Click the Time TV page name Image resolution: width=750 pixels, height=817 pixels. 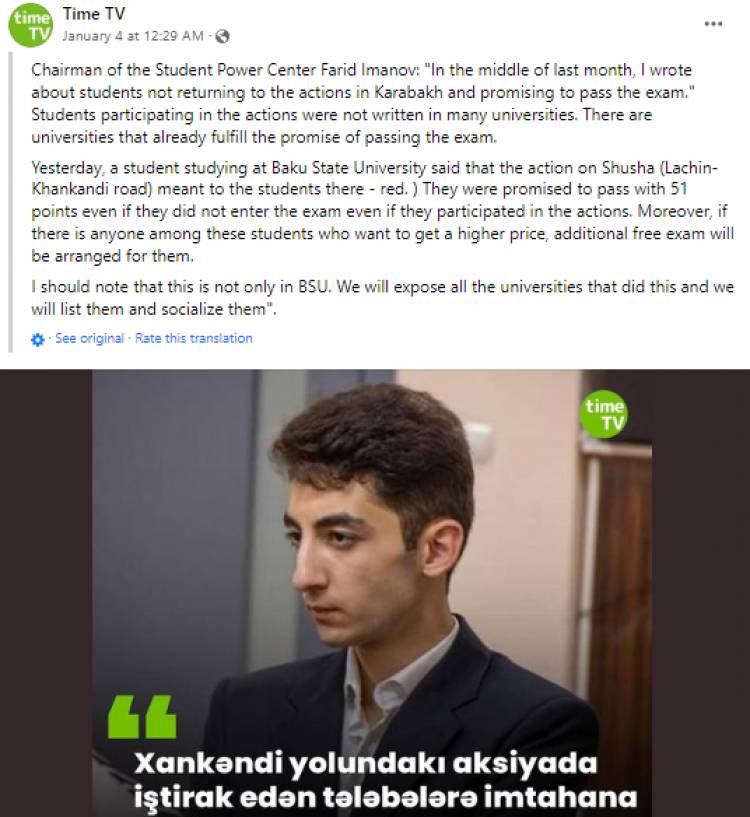pos(94,14)
